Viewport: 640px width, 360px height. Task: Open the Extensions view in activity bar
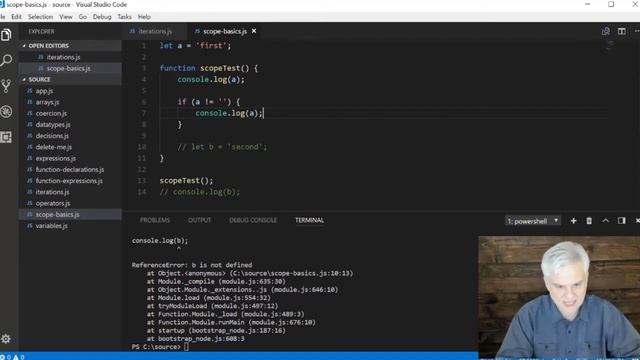(6, 137)
